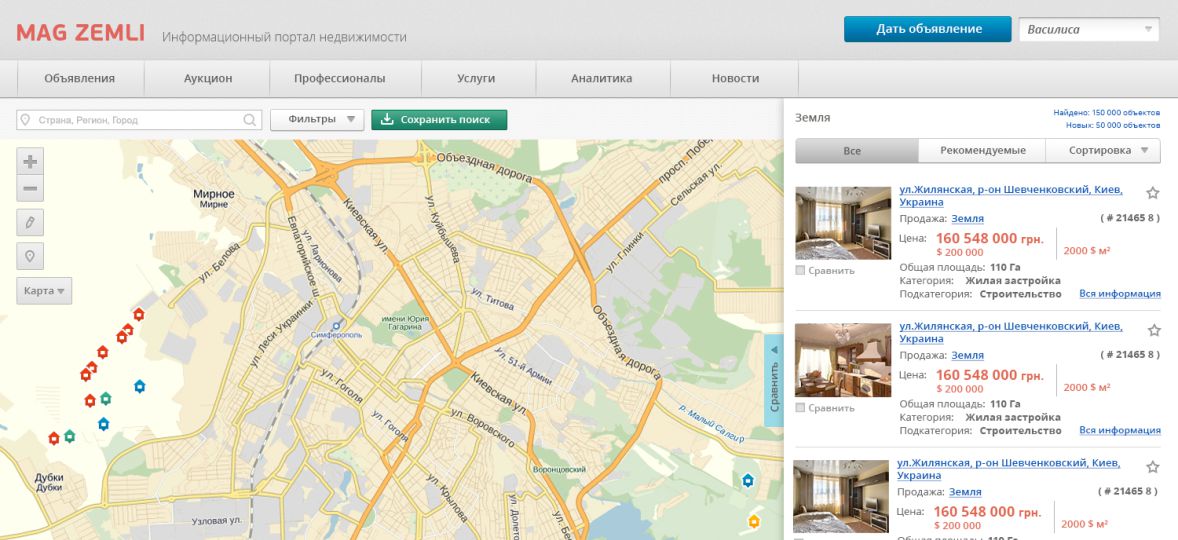1178x540 pixels.
Task: Click Вся информация link in first listing
Action: click(1119, 294)
